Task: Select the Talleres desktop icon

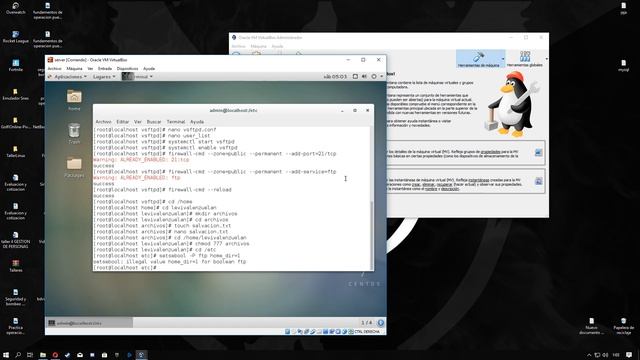Action: 16,266
